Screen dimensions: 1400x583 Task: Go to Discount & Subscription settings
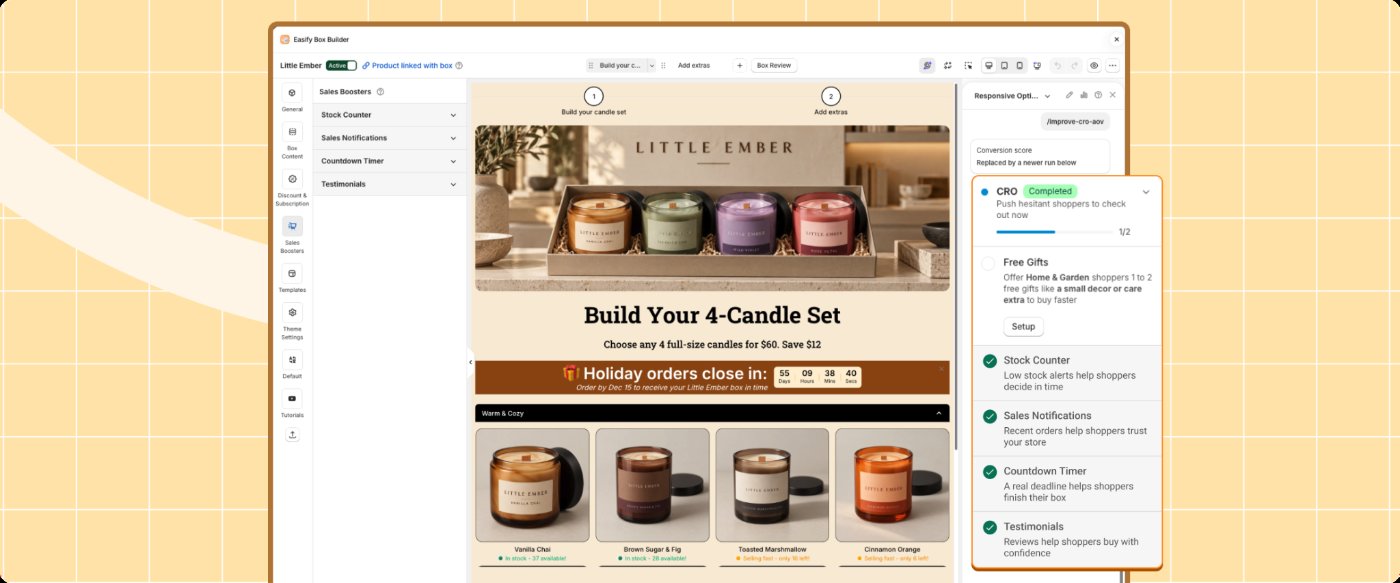[292, 188]
